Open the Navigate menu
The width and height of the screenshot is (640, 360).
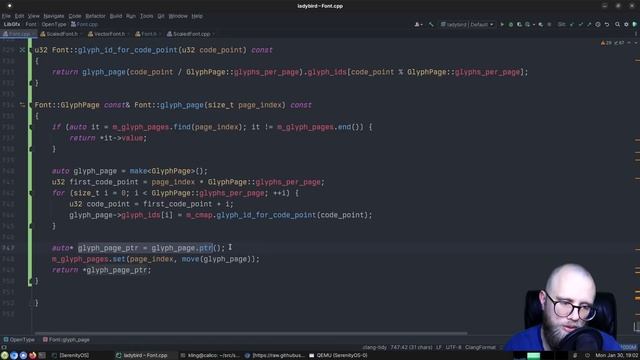(54, 16)
